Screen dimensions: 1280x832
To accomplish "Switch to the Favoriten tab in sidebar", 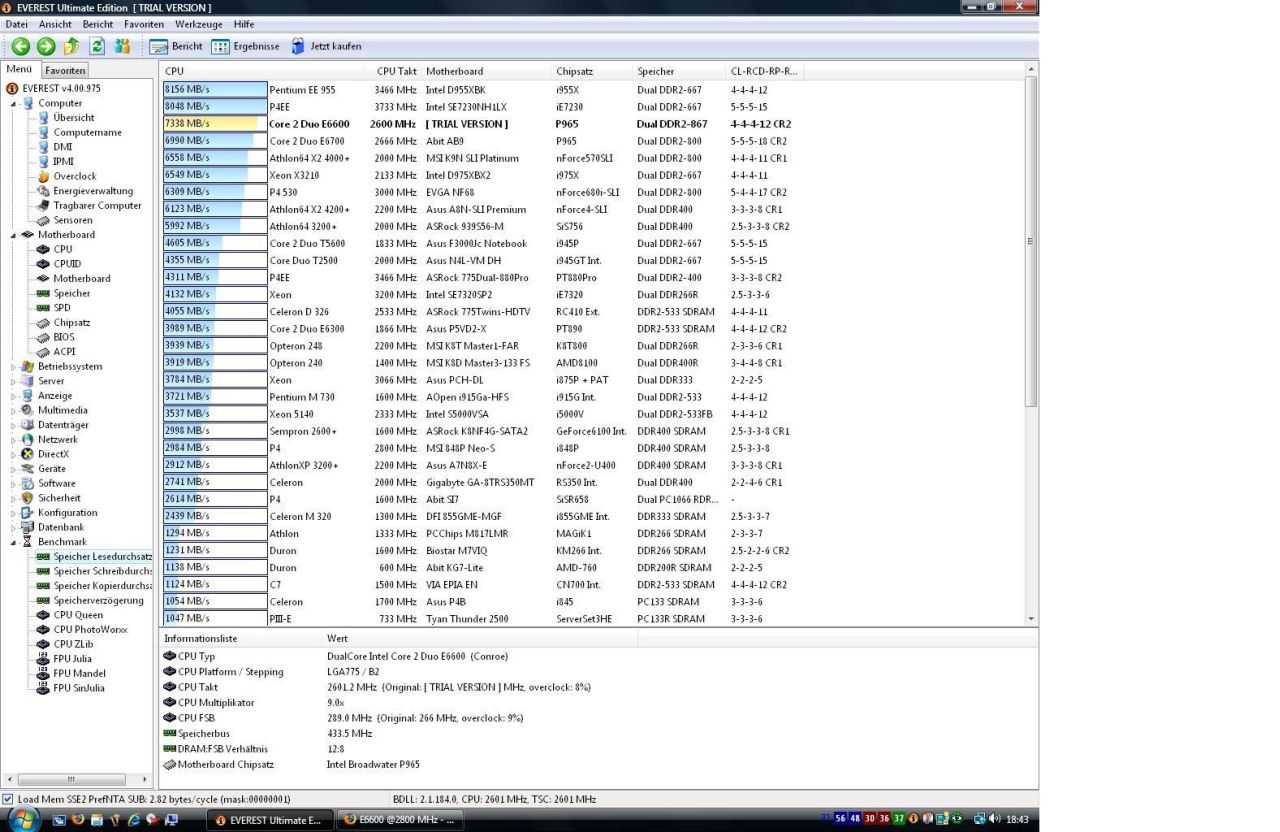I will [65, 71].
